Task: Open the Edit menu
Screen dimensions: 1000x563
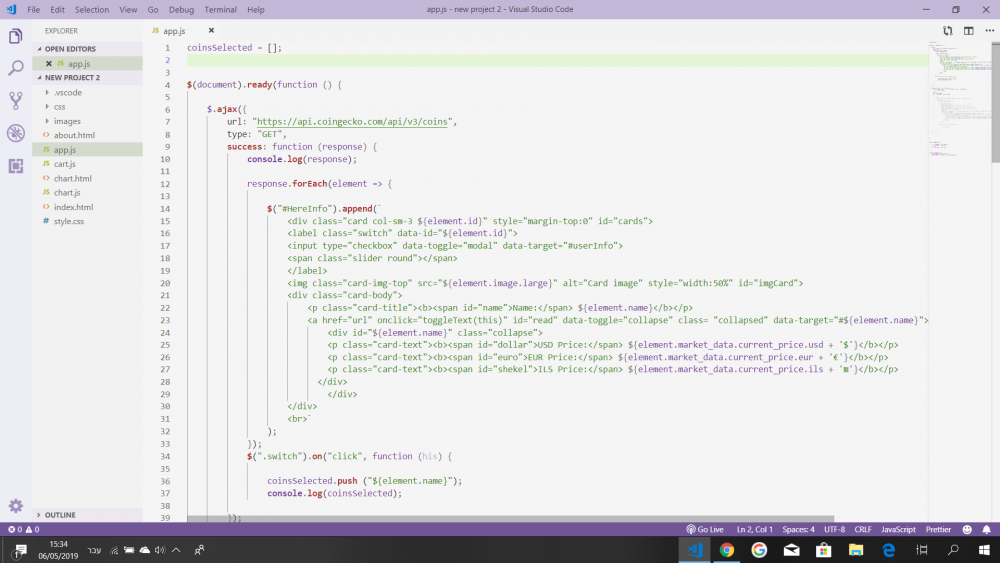Action: pos(57,10)
